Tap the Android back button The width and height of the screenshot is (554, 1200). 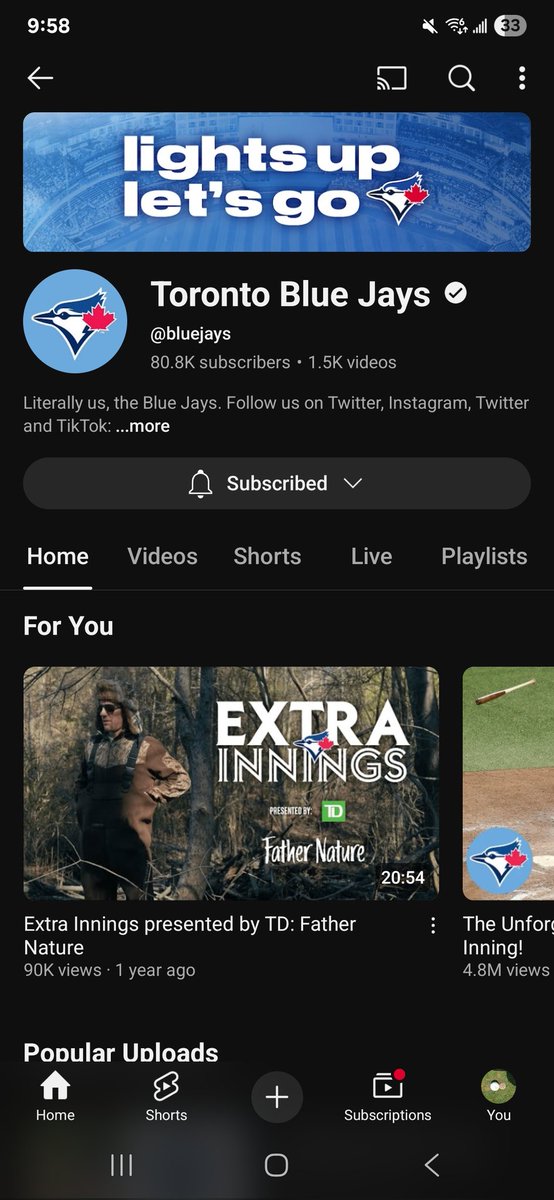click(432, 1164)
